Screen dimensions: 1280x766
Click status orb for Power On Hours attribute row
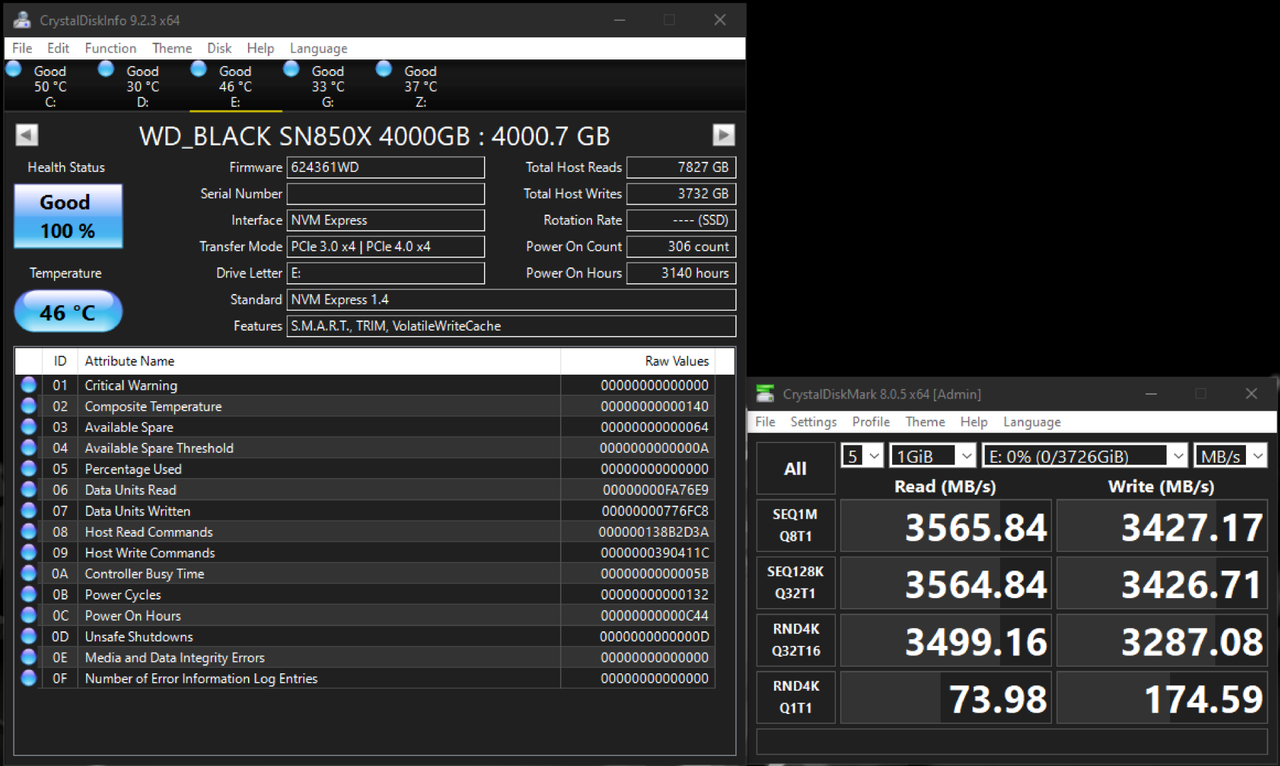point(29,616)
